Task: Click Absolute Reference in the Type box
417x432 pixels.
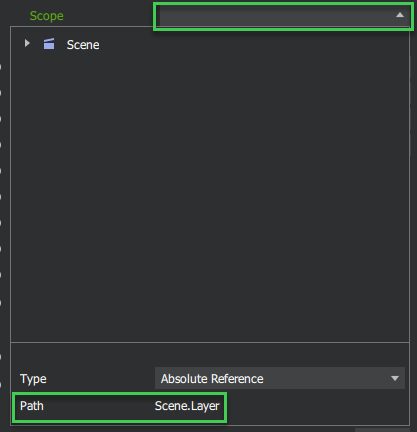Action: pos(212,379)
